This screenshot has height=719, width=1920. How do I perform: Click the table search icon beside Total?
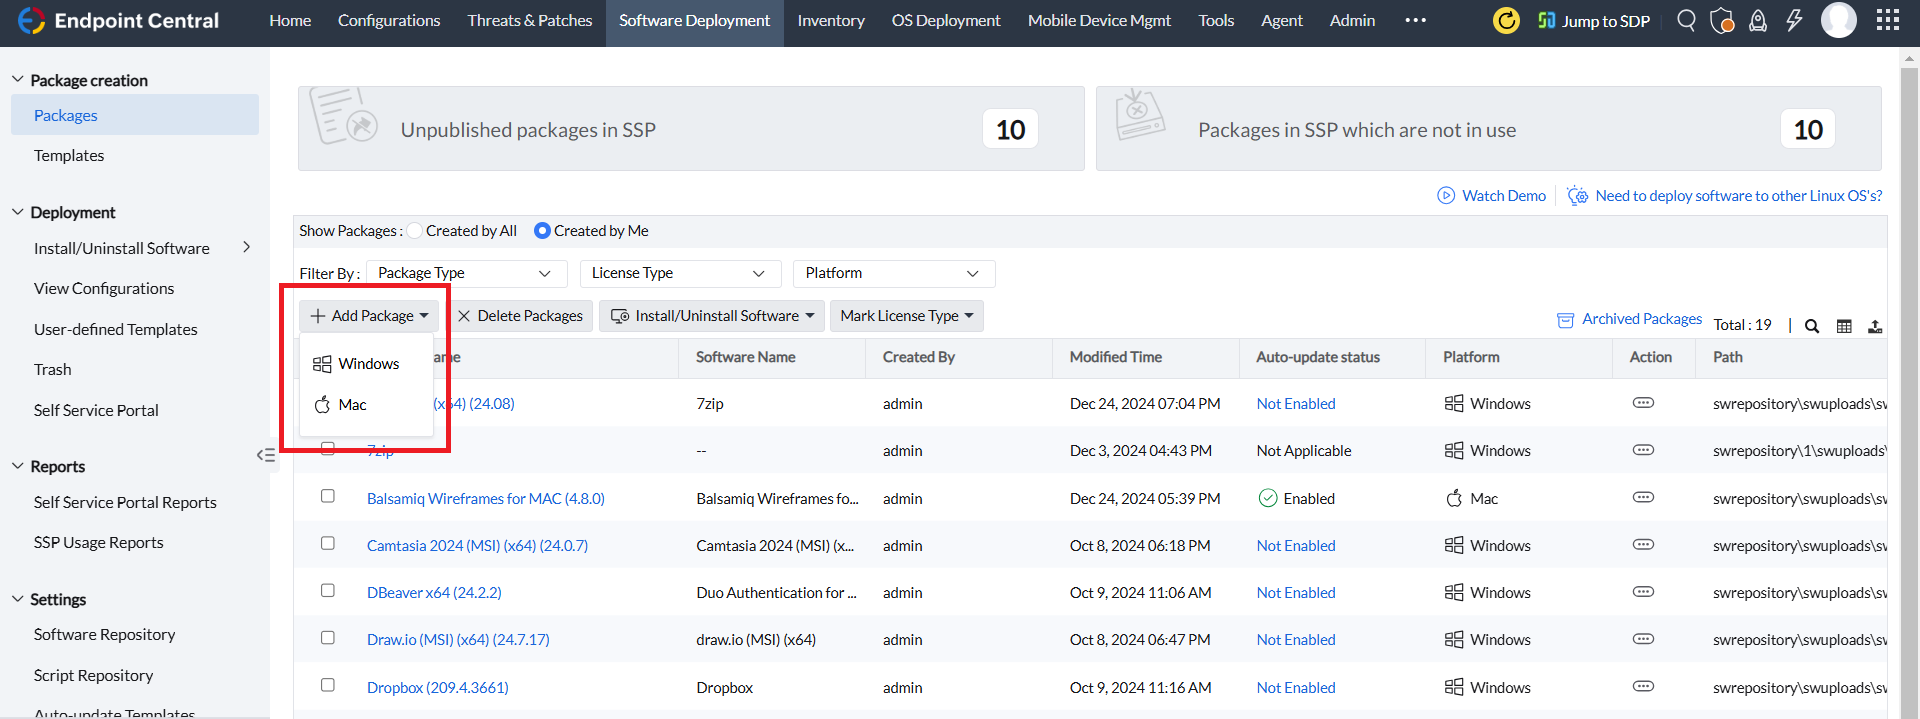click(x=1811, y=326)
